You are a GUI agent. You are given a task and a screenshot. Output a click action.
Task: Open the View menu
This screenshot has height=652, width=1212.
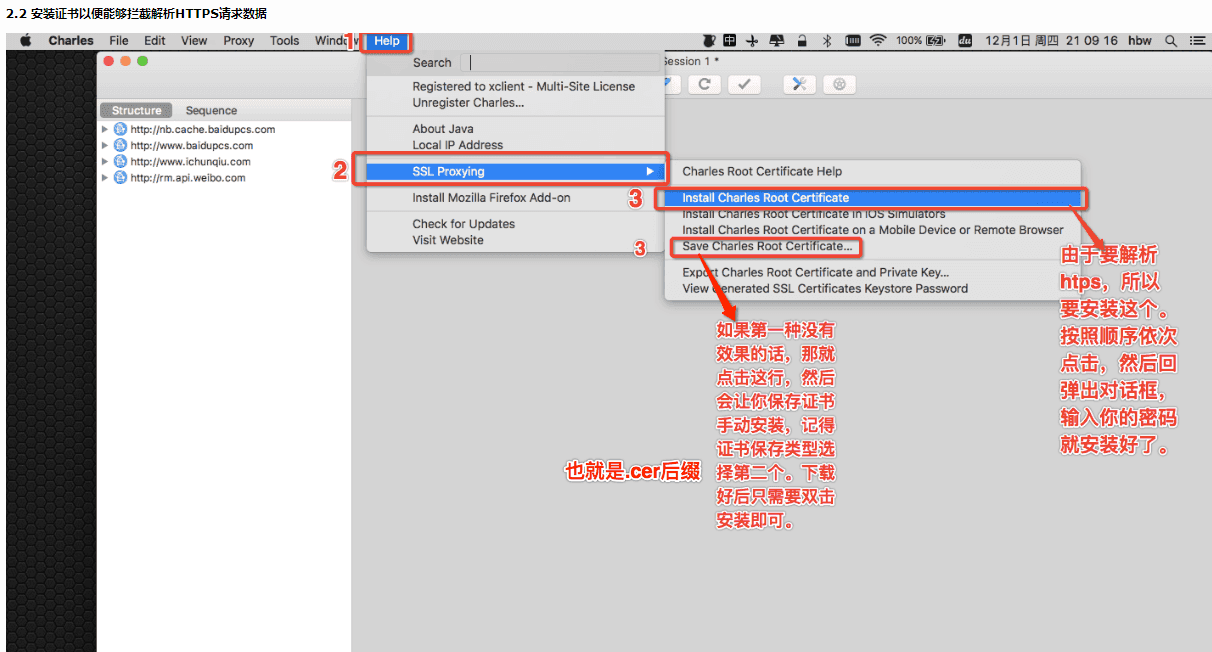point(194,41)
